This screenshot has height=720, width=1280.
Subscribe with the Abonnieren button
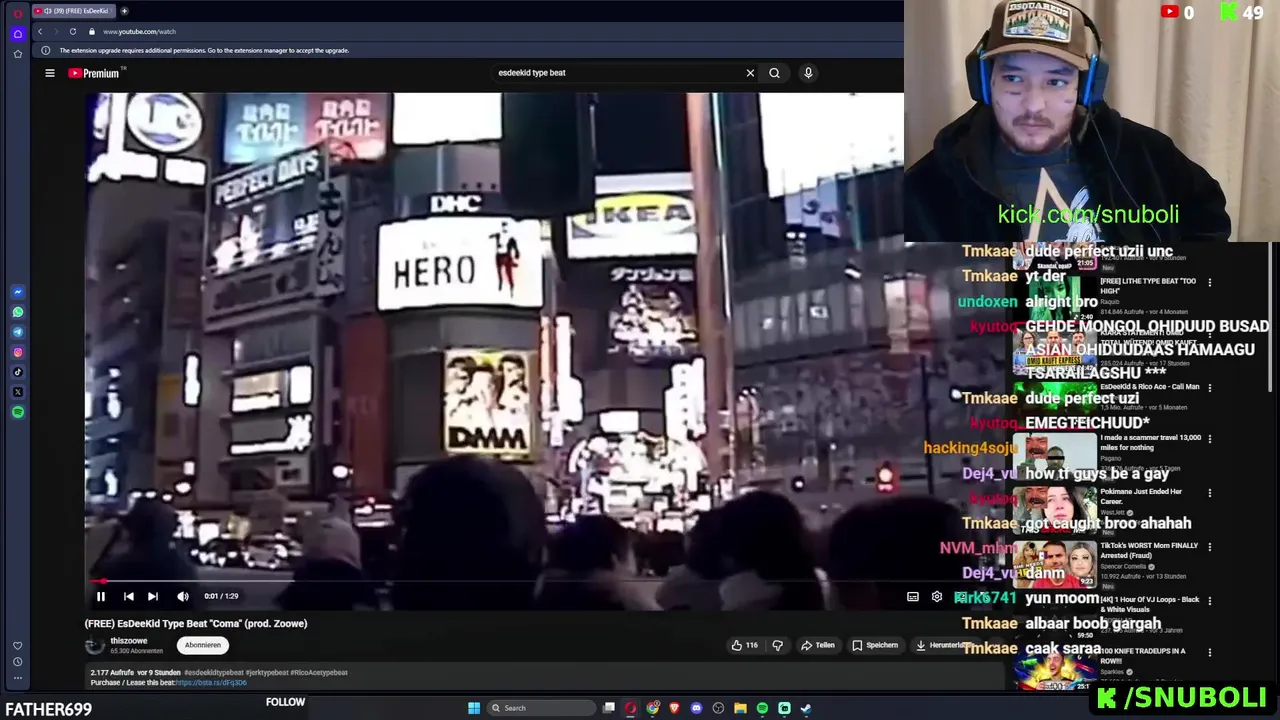tap(203, 645)
